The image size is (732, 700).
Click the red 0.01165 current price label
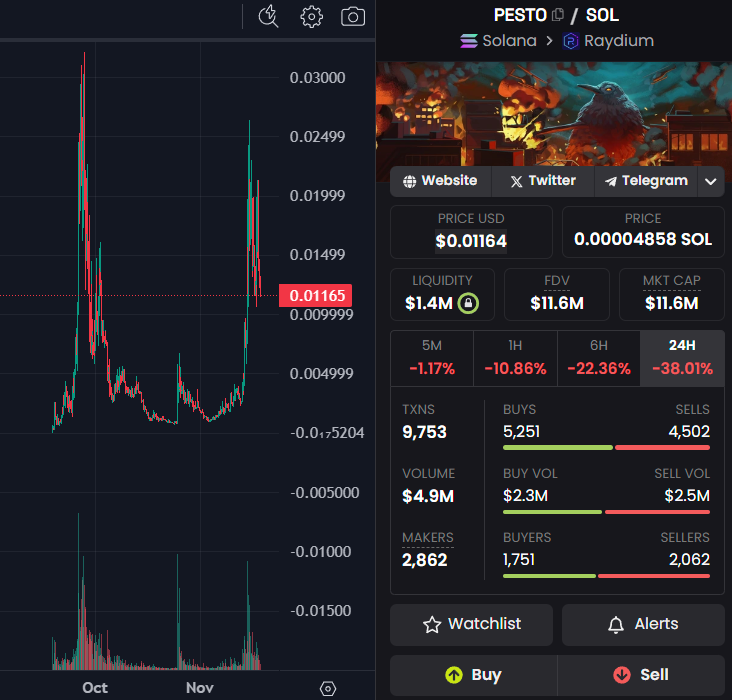316,296
